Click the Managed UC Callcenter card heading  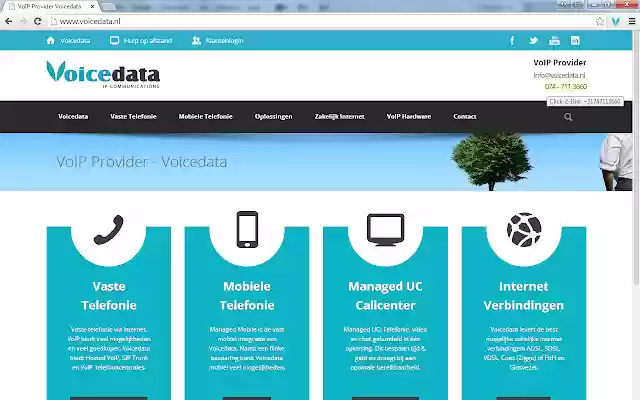[x=385, y=296]
